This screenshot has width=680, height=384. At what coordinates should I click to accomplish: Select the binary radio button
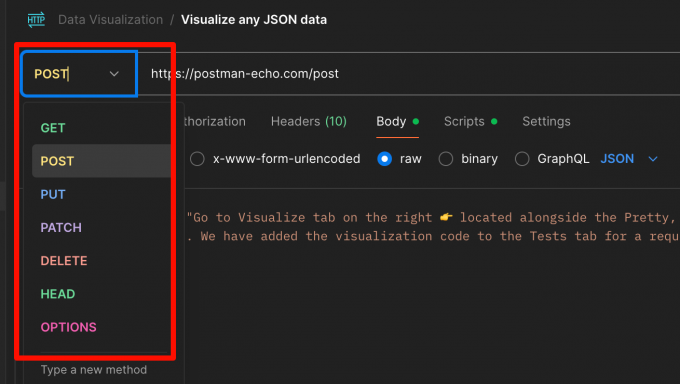(446, 159)
